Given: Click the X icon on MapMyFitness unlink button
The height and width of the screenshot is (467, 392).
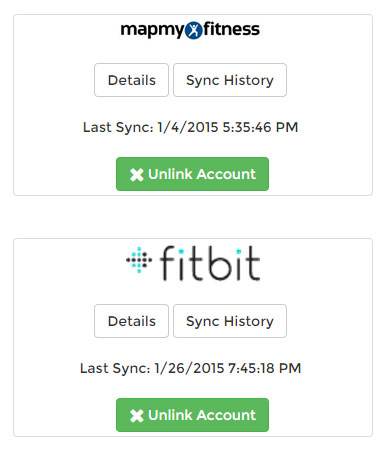Looking at the screenshot, I should coord(137,175).
